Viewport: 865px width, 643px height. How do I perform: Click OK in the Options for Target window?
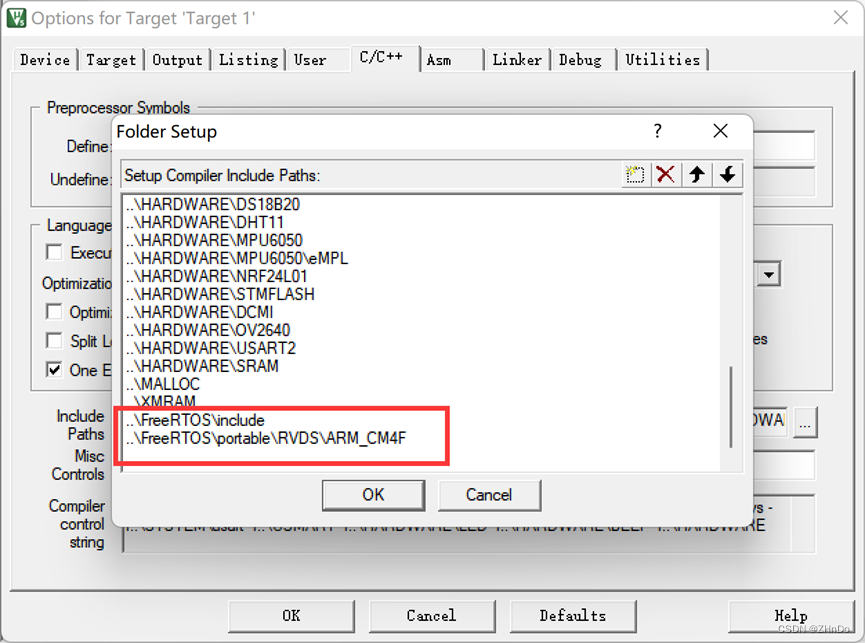[291, 615]
